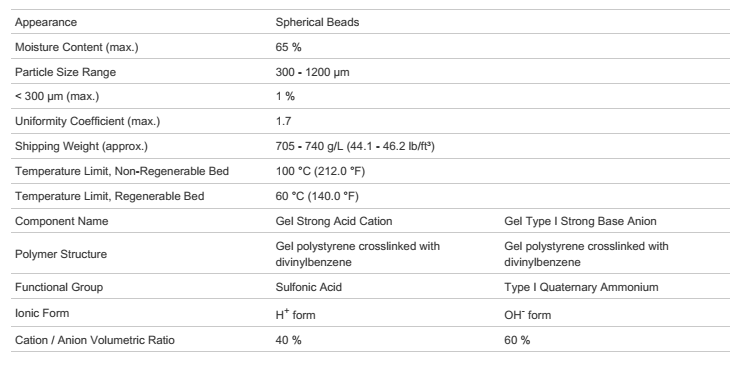
Task: Click the Gel Type I Strong Base Anion cell
Action: 580,221
